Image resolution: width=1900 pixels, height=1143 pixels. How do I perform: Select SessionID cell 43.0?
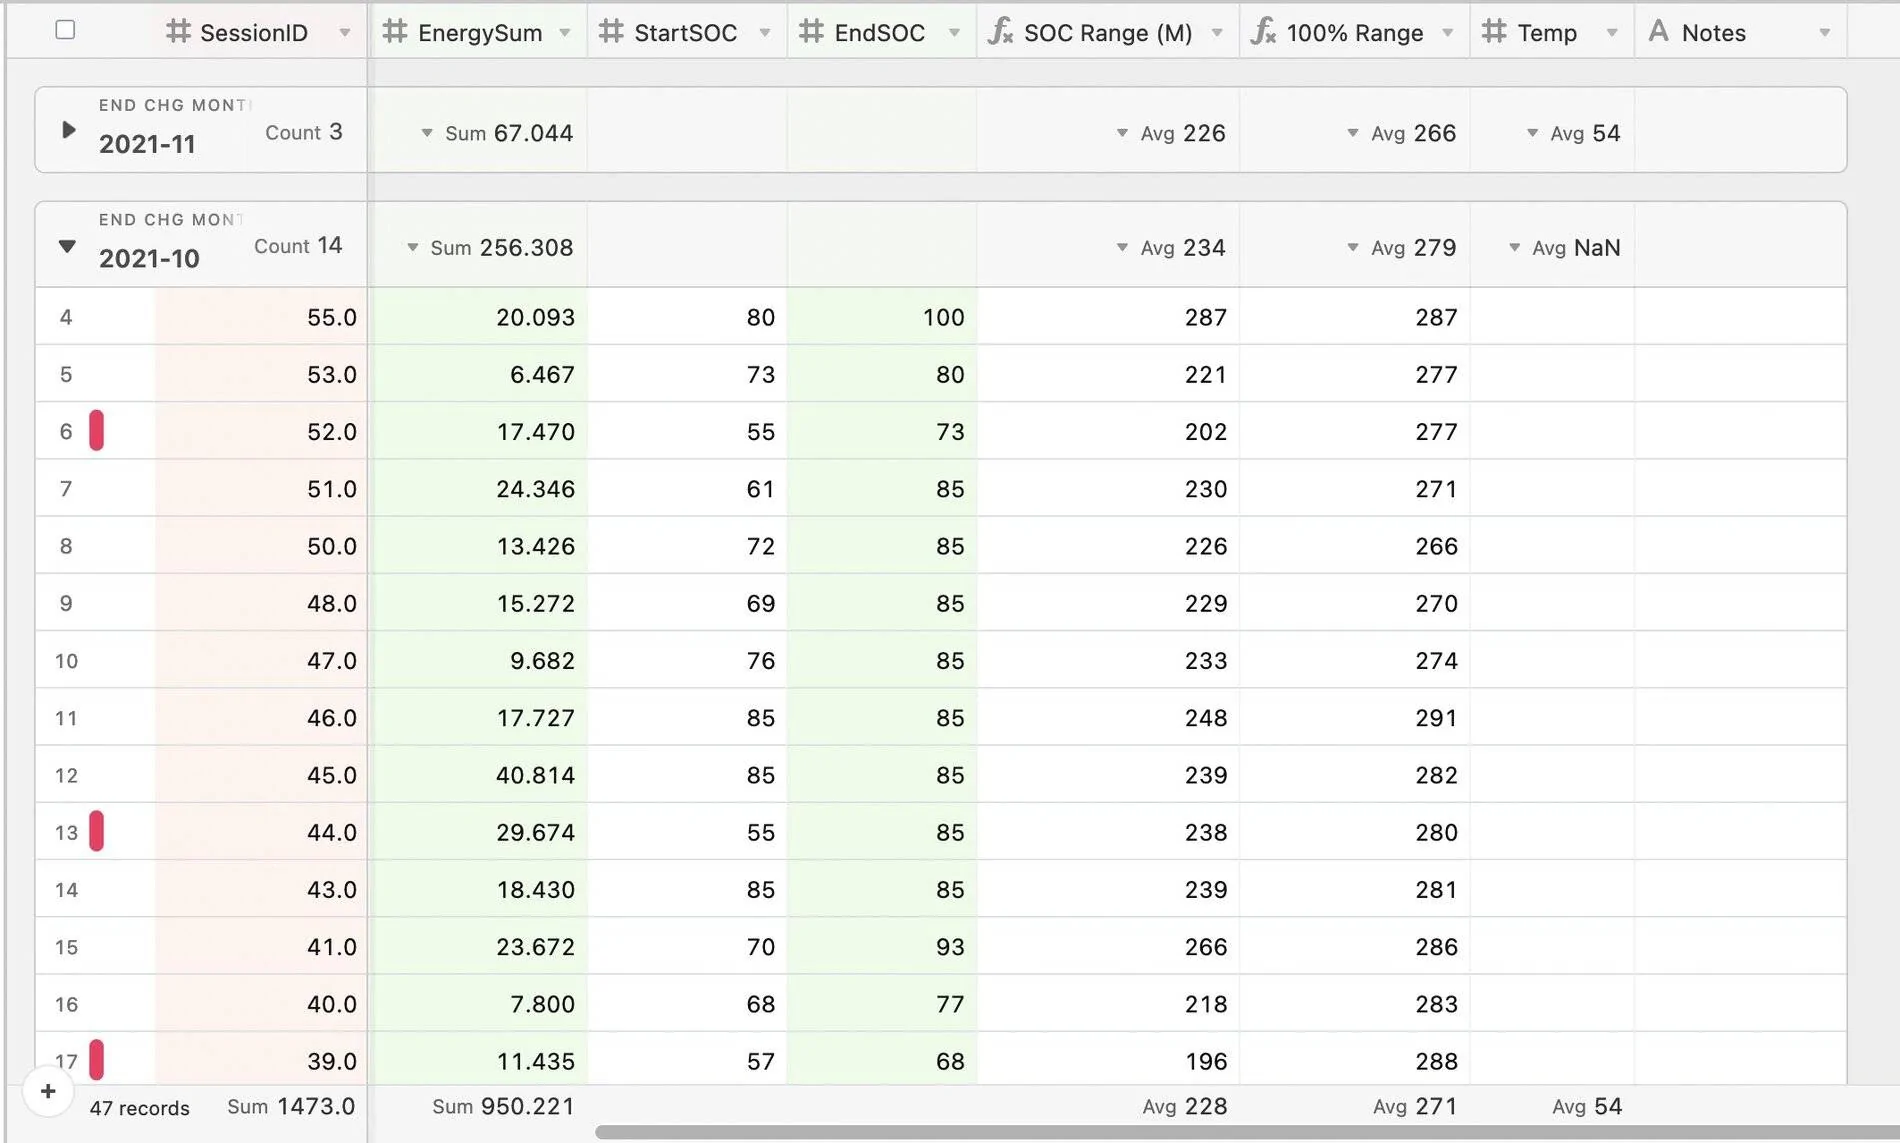[x=261, y=889]
